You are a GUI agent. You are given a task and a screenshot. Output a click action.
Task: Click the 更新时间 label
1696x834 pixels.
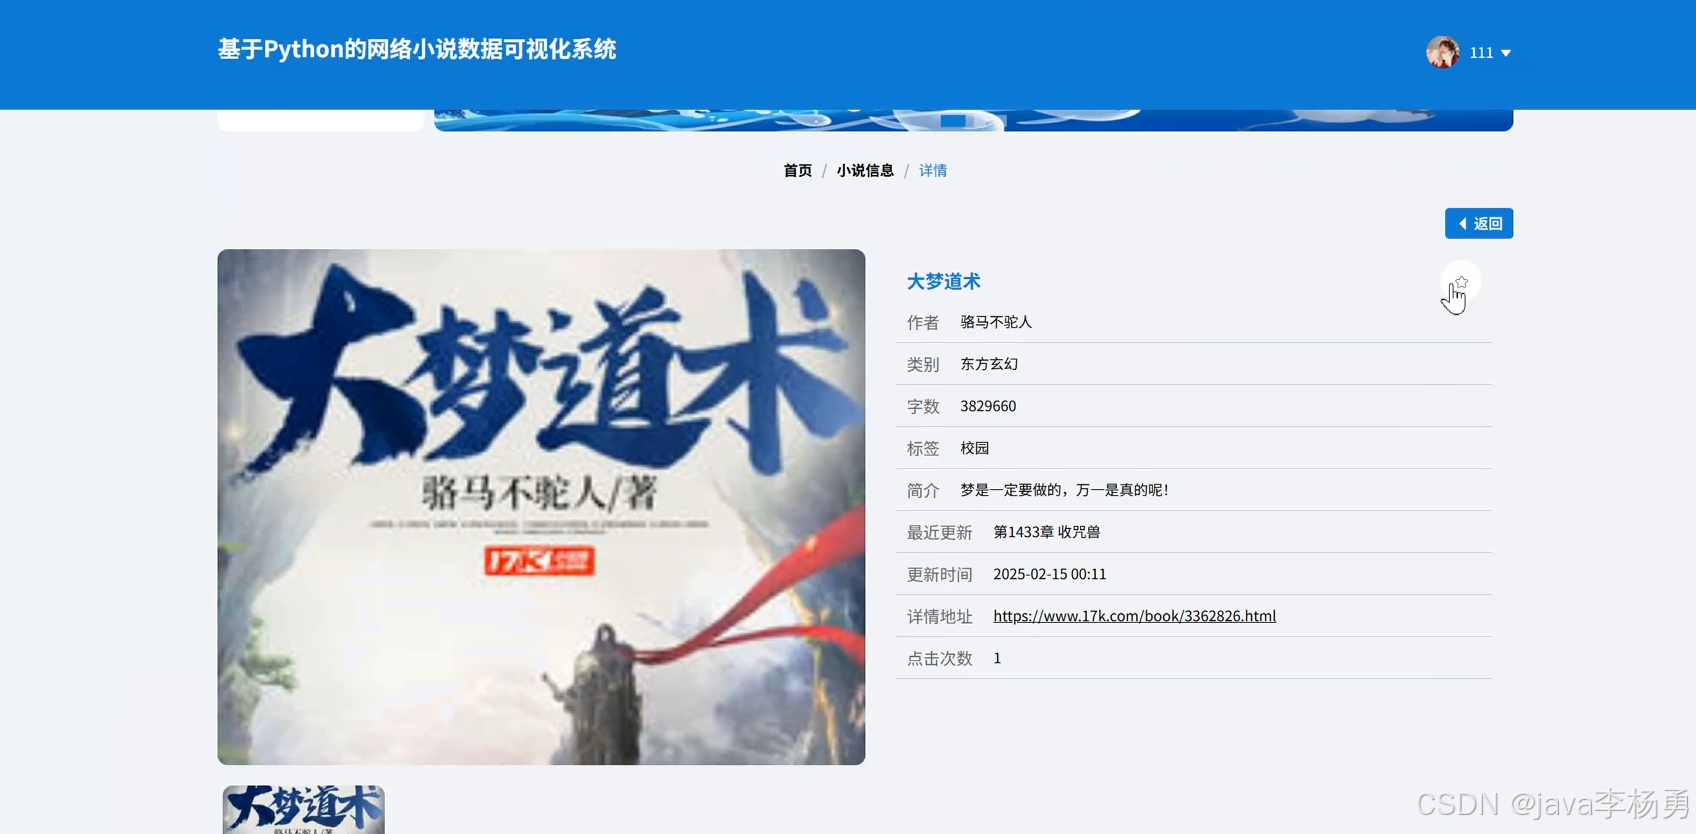(940, 574)
